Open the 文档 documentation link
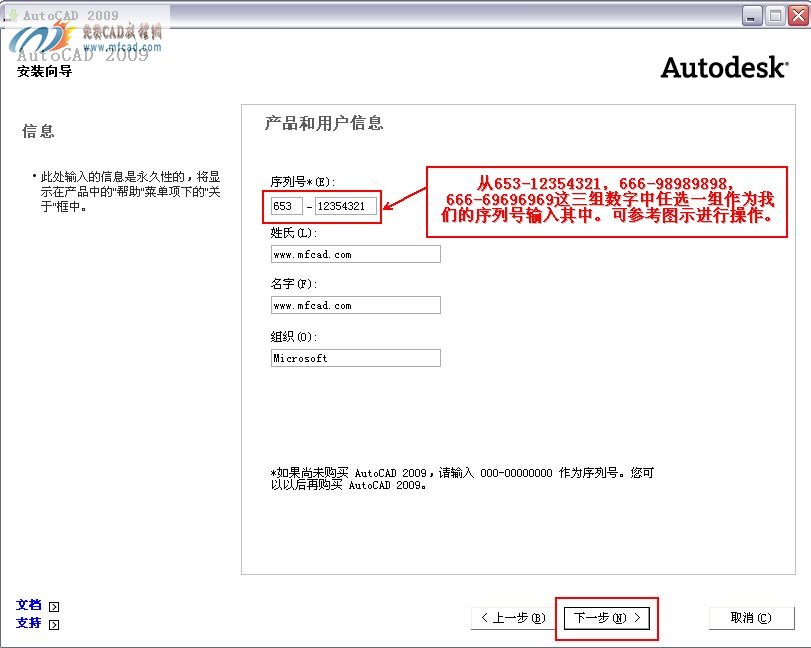The image size is (811, 648). point(28,605)
